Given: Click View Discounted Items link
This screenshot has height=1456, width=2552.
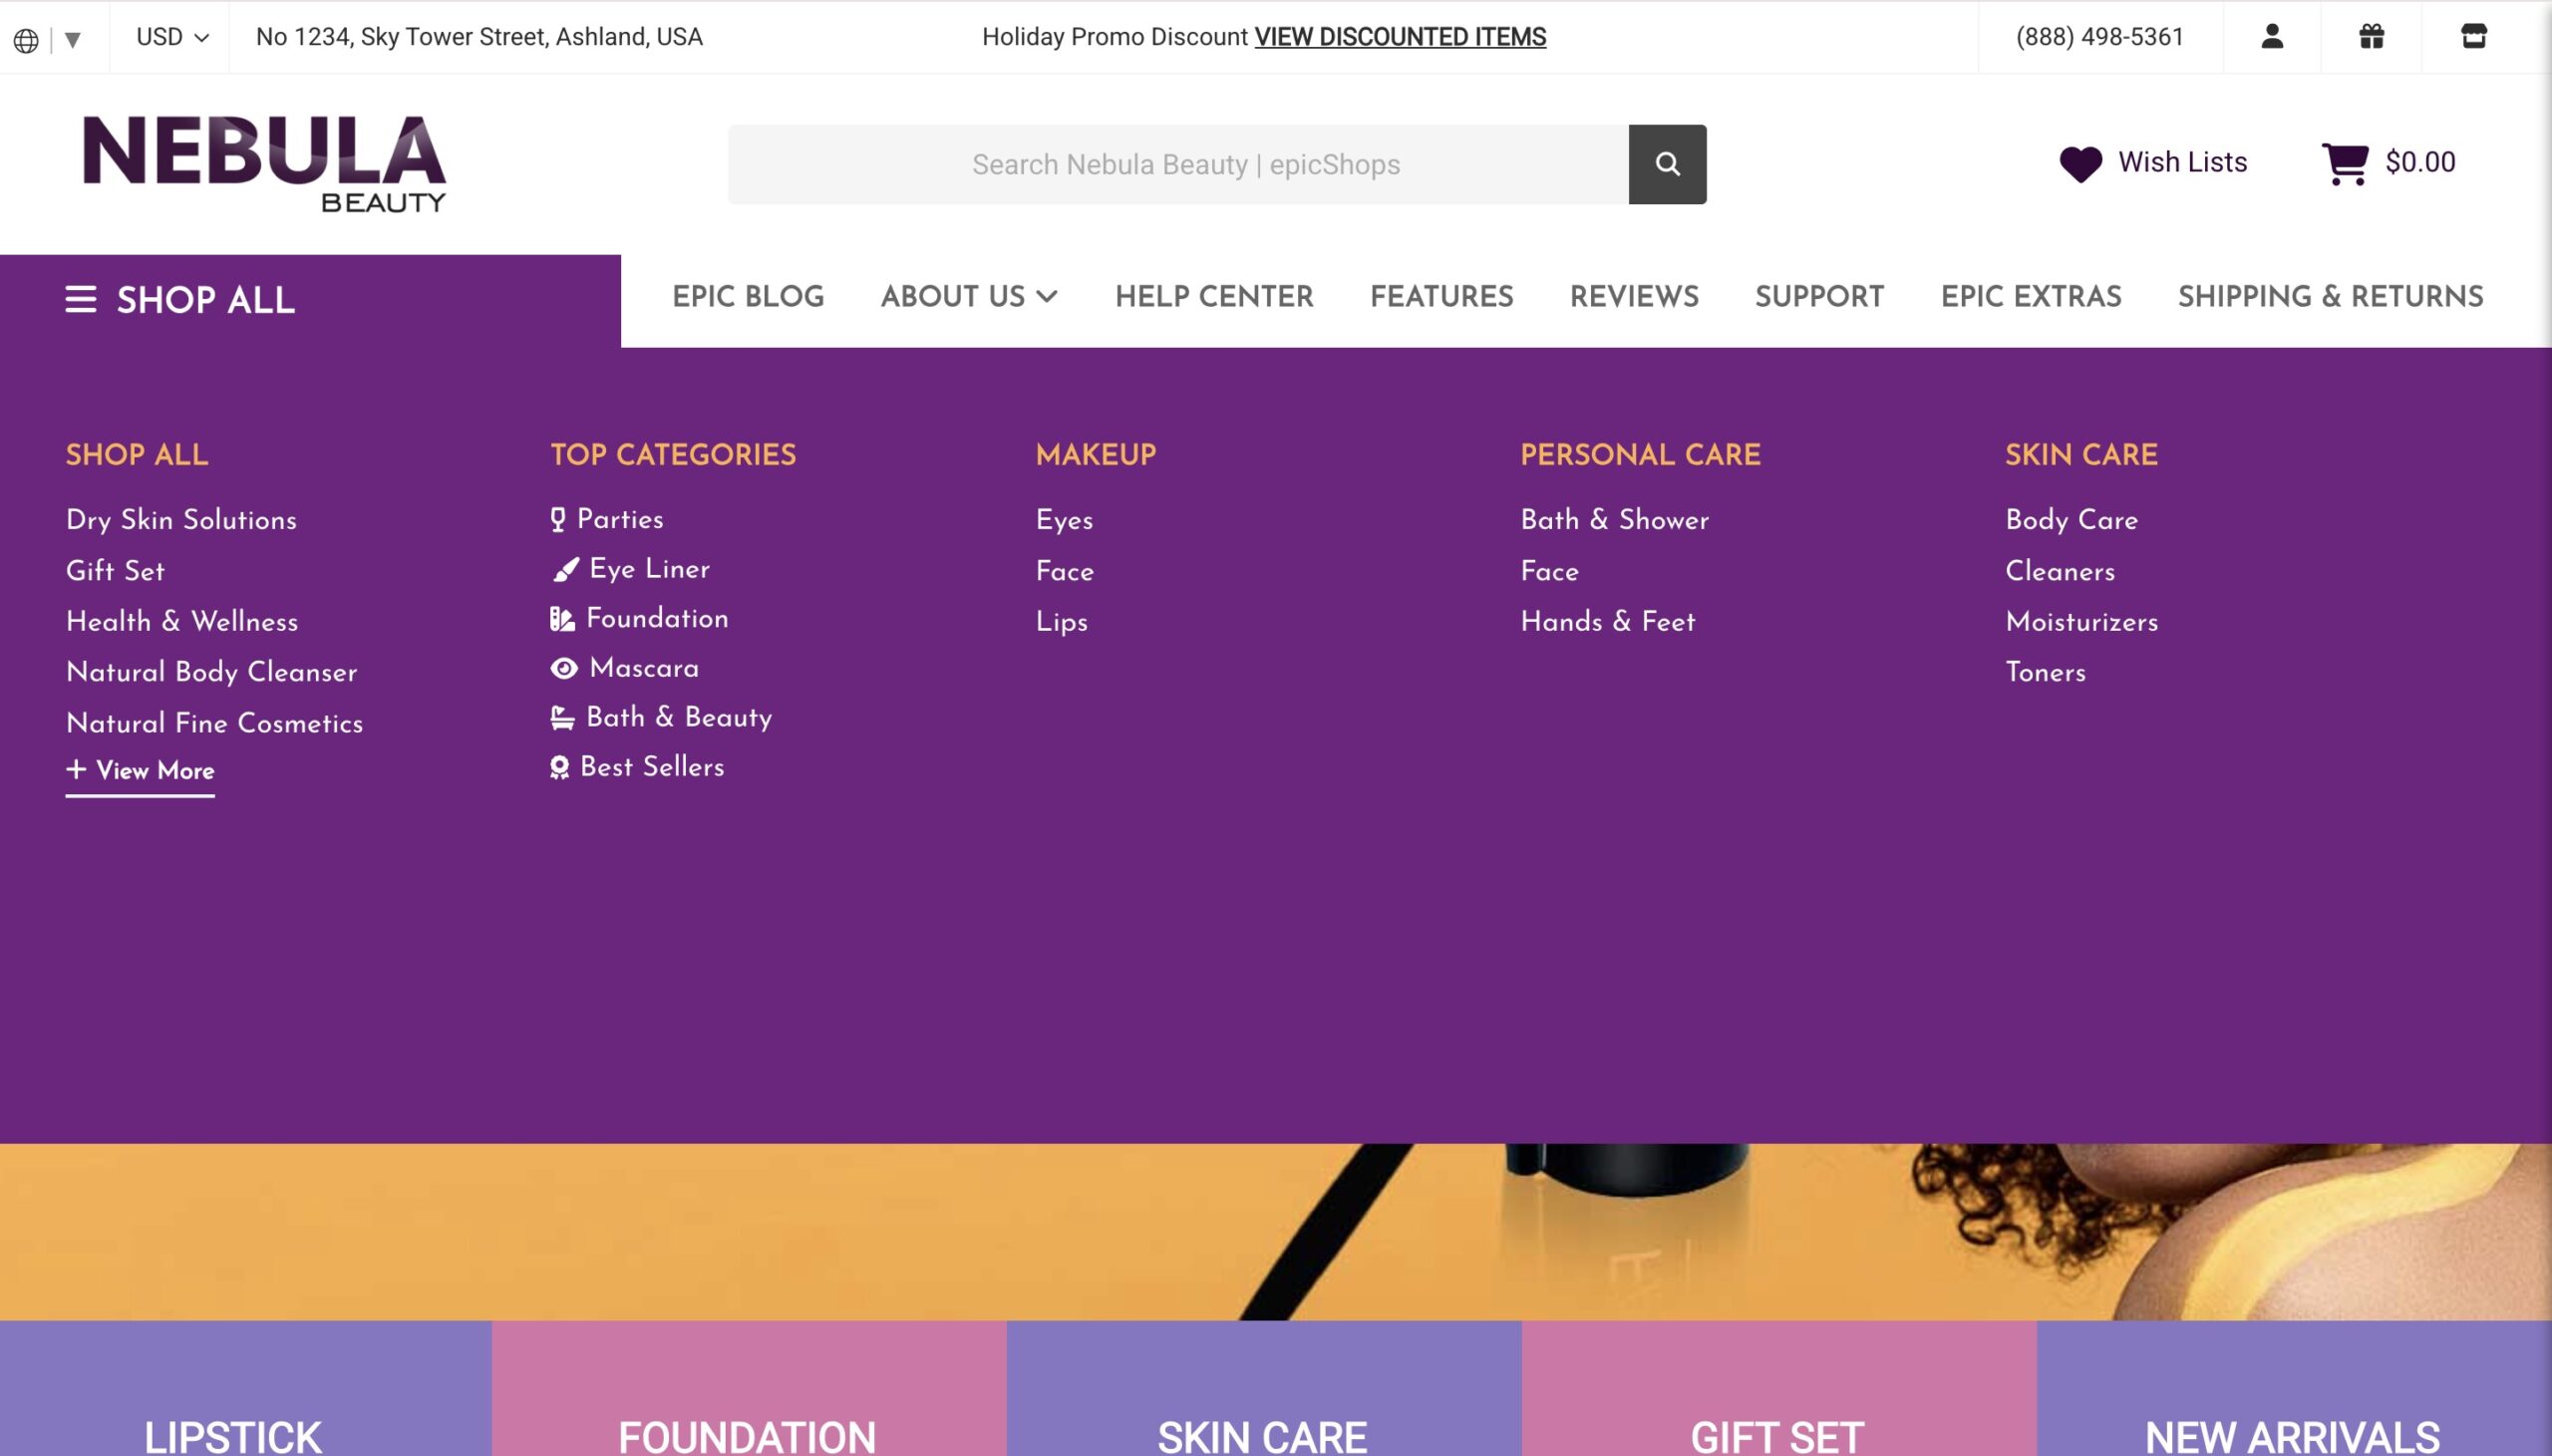Looking at the screenshot, I should 1400,37.
